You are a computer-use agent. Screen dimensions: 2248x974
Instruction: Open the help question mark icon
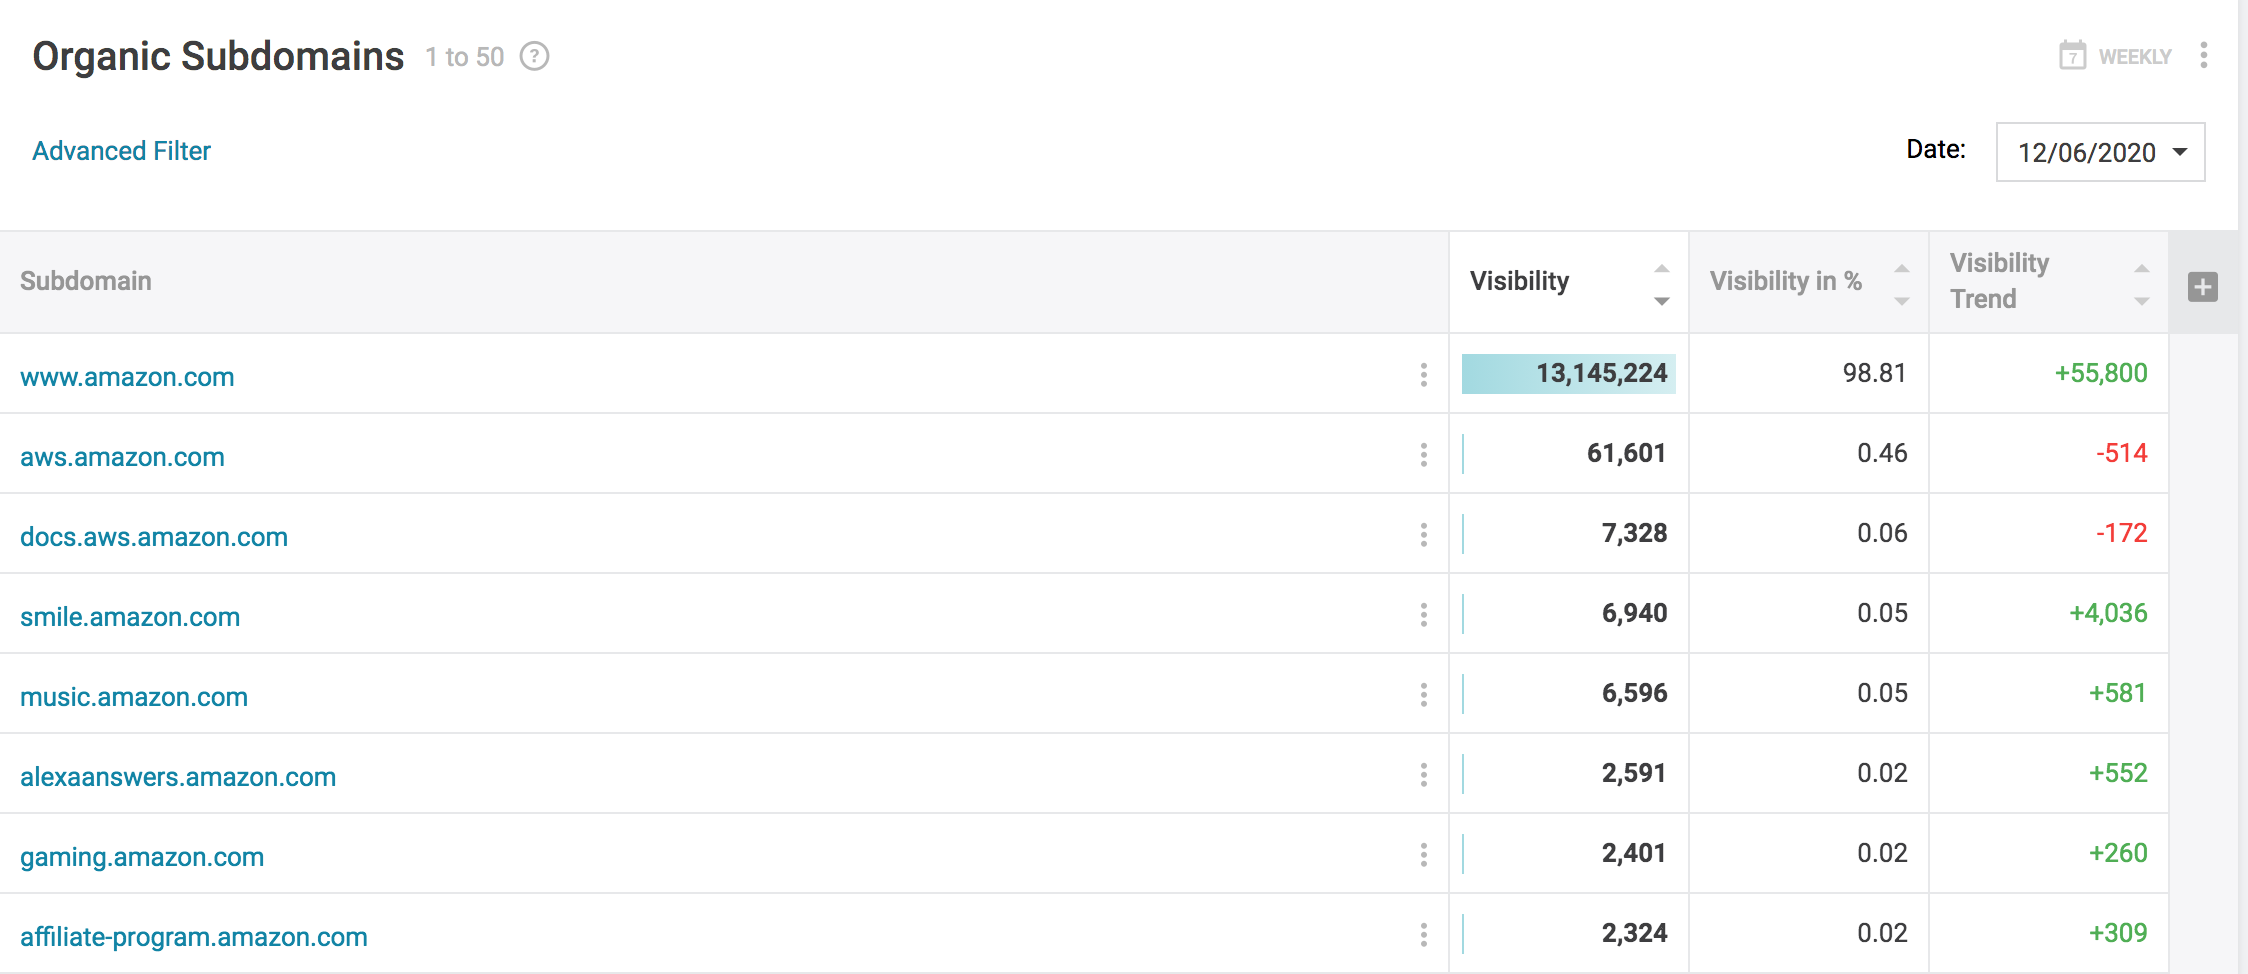click(535, 56)
